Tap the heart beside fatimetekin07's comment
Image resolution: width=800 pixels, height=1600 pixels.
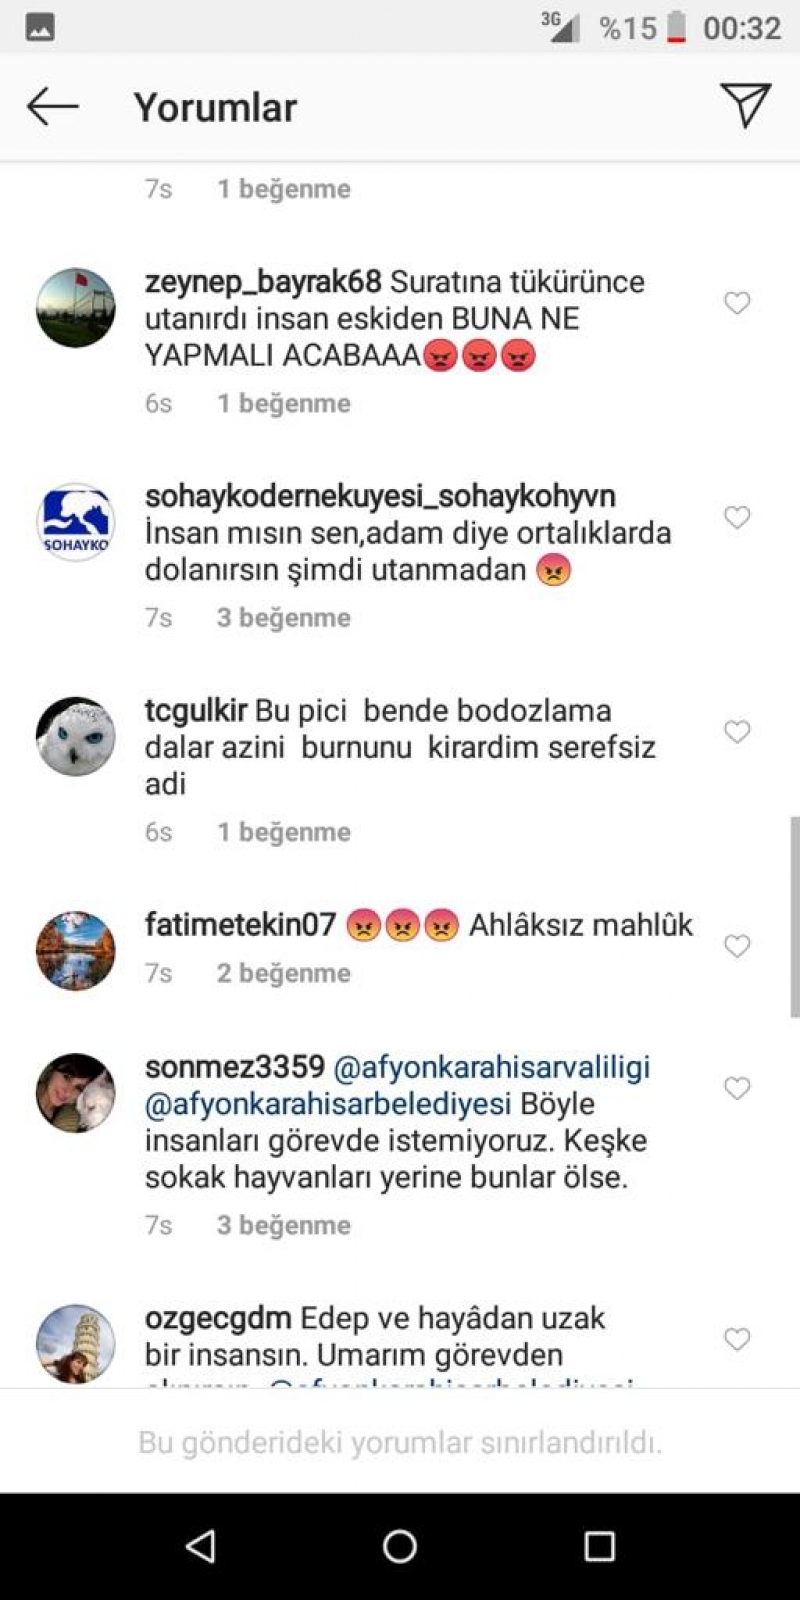coord(737,946)
